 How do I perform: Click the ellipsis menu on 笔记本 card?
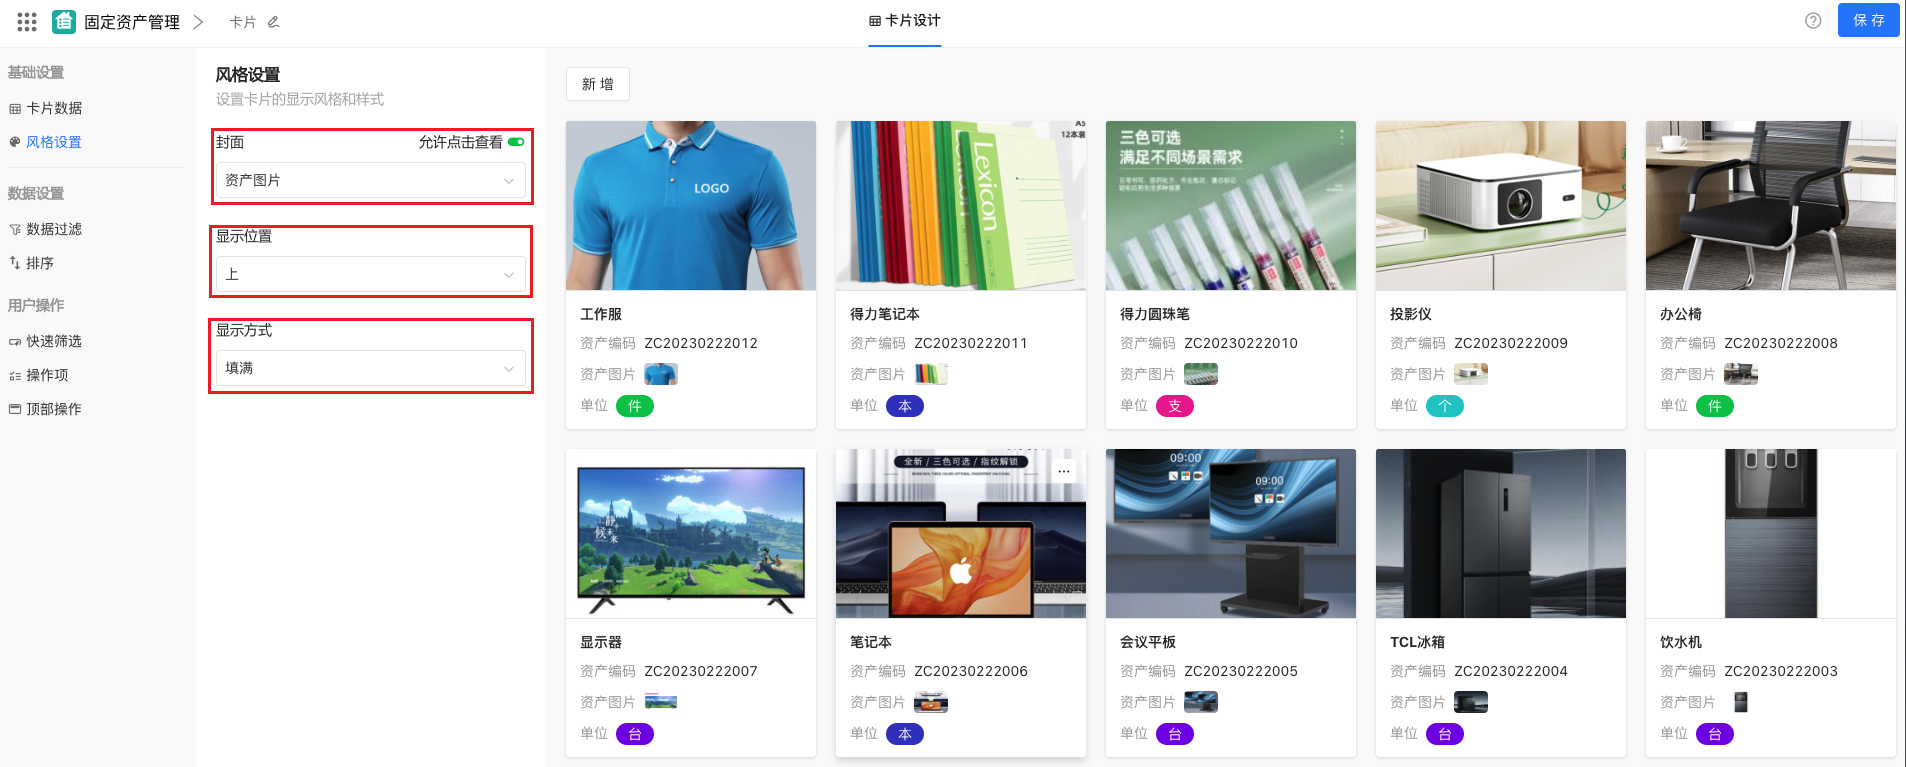point(1064,471)
